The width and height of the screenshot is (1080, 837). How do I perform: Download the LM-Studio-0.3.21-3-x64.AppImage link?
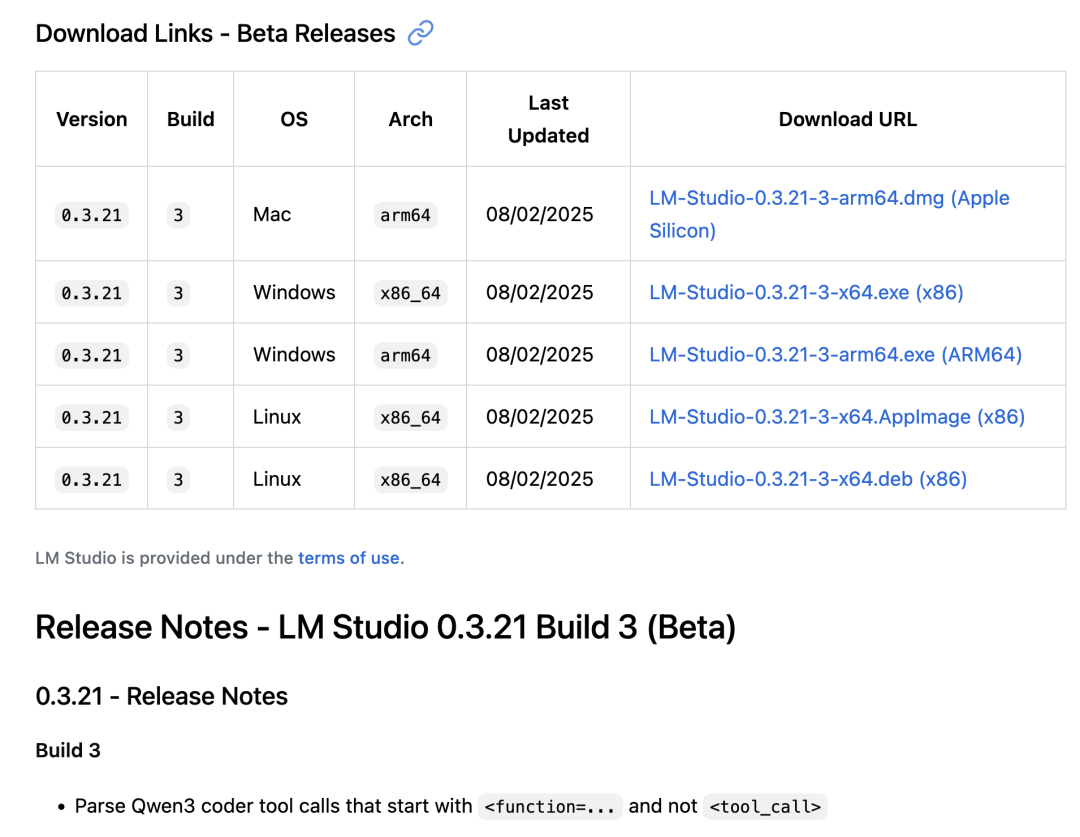point(836,417)
